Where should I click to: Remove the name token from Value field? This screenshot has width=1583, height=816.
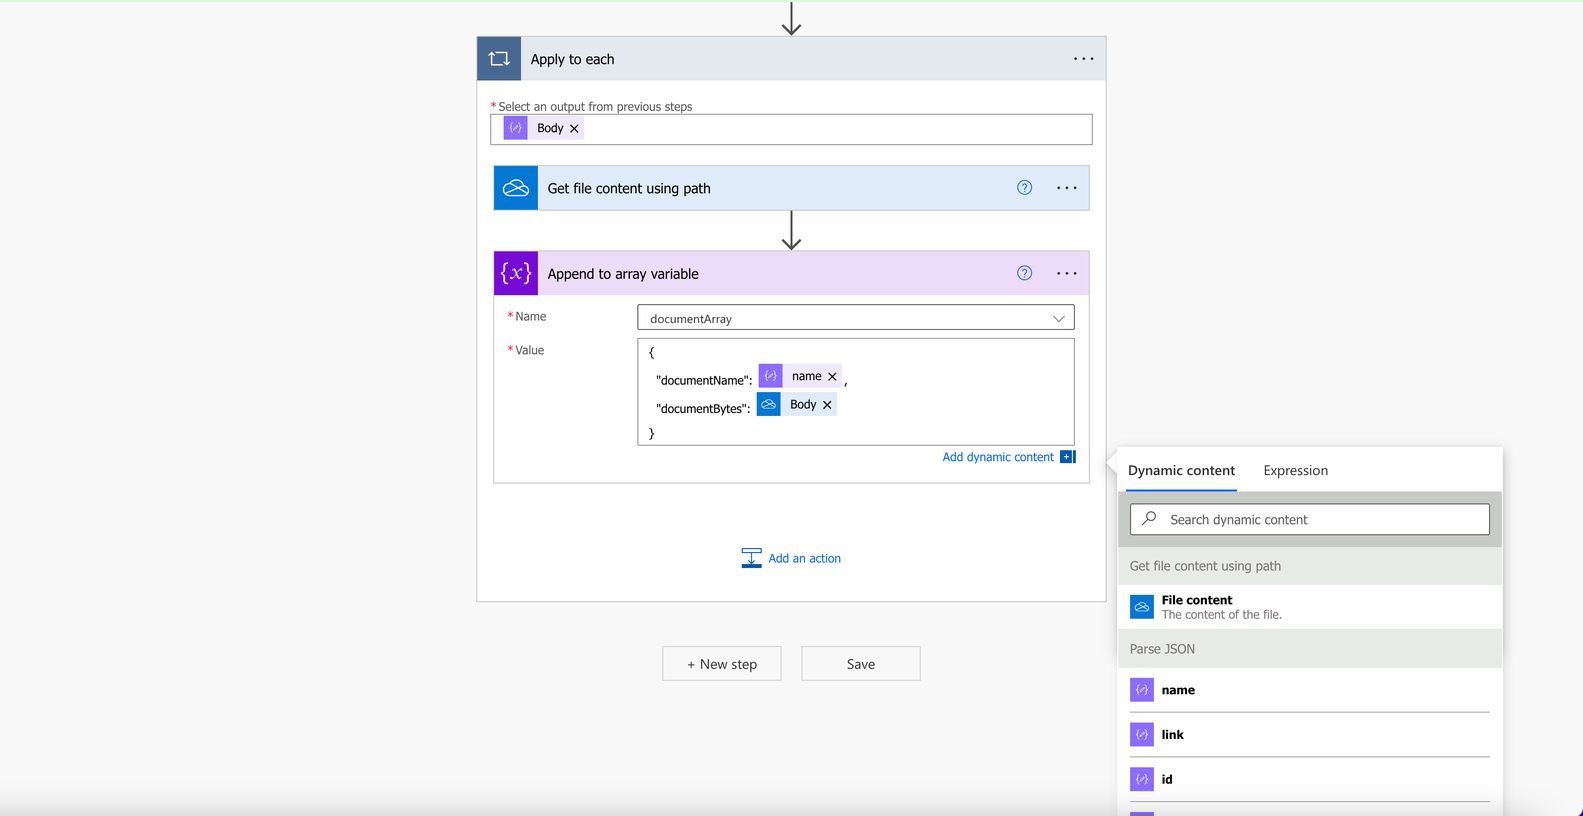pos(832,377)
